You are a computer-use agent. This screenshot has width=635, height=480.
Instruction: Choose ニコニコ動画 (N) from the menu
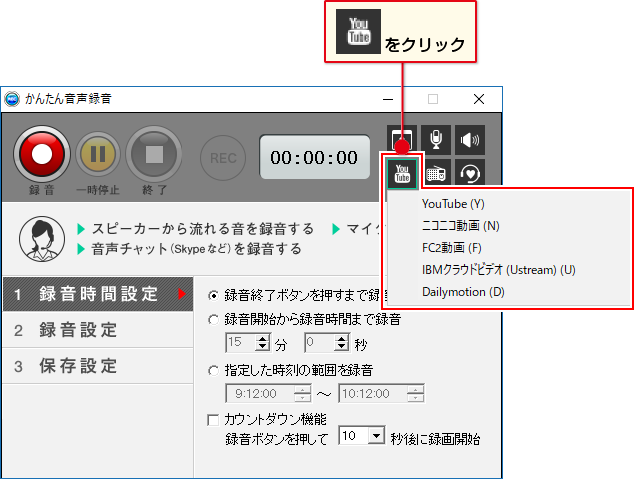(460, 226)
